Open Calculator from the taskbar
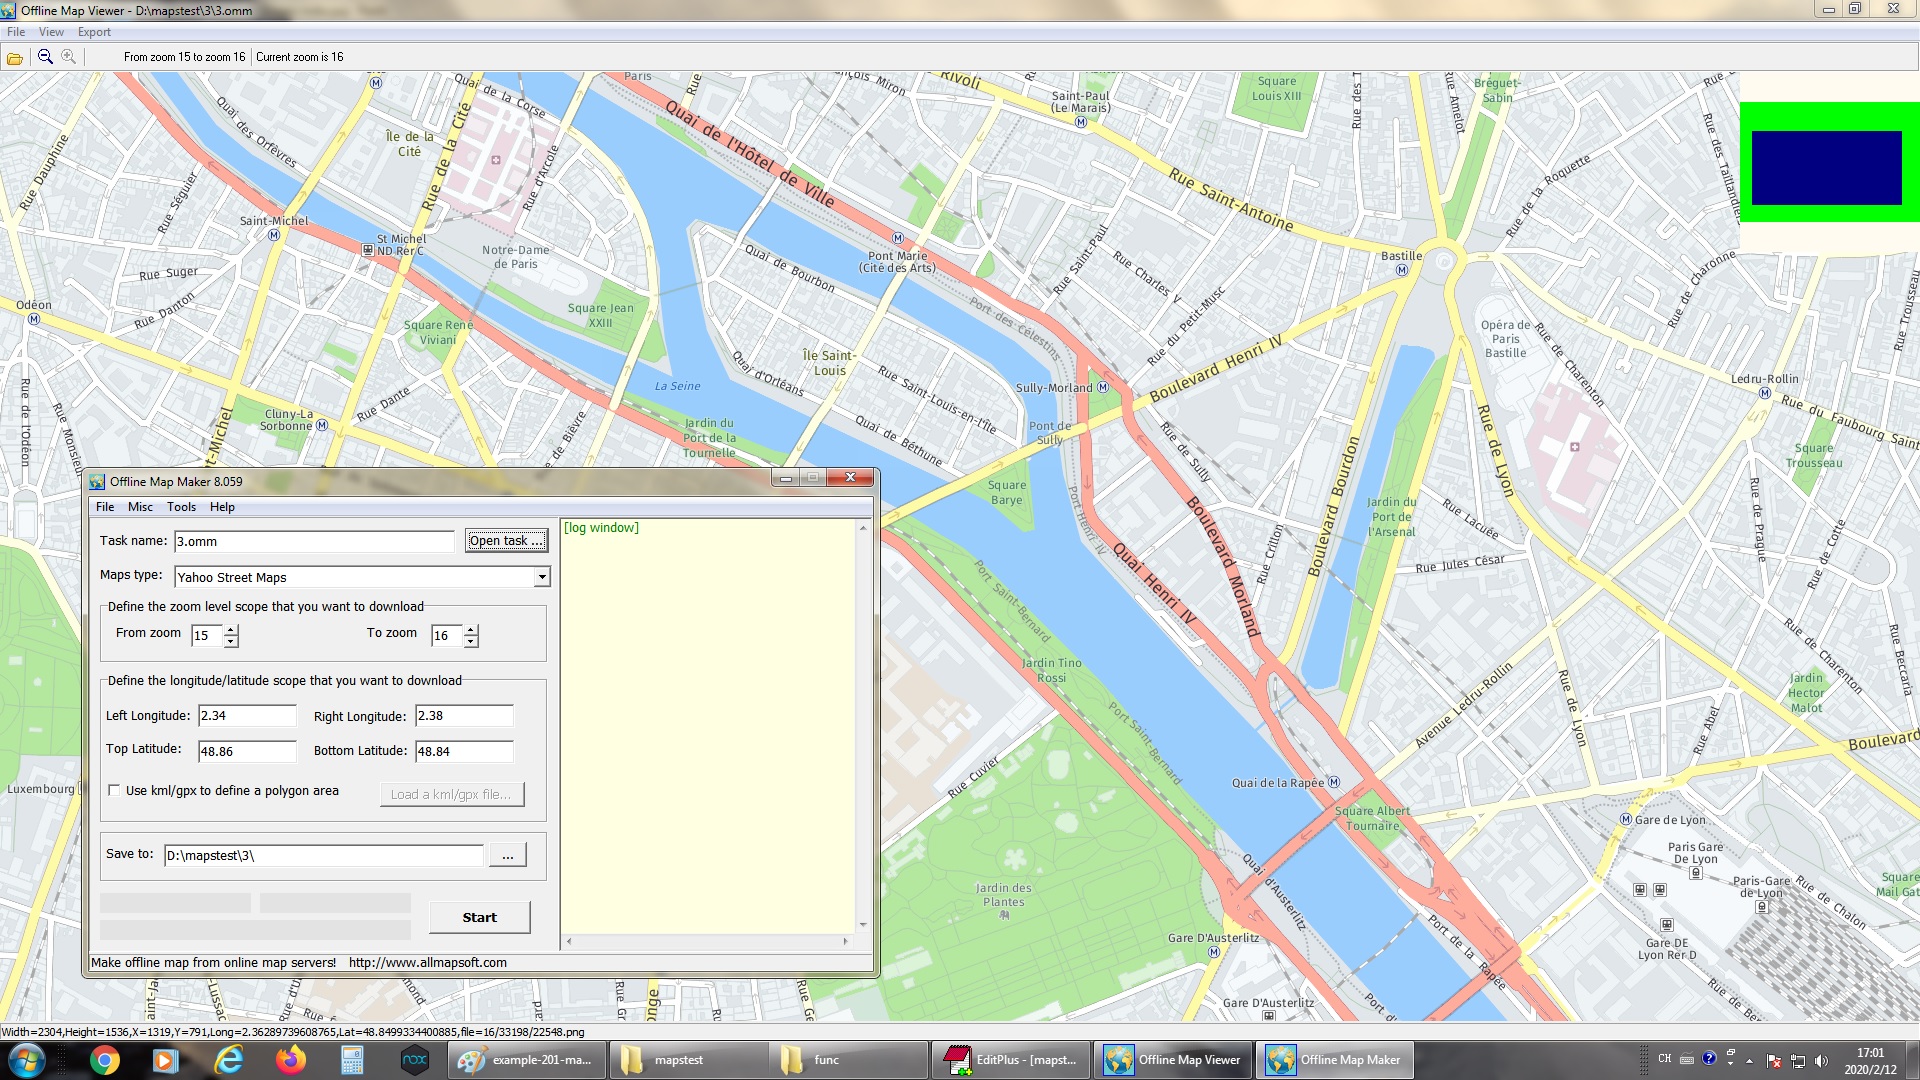The width and height of the screenshot is (1920, 1080). click(352, 1060)
